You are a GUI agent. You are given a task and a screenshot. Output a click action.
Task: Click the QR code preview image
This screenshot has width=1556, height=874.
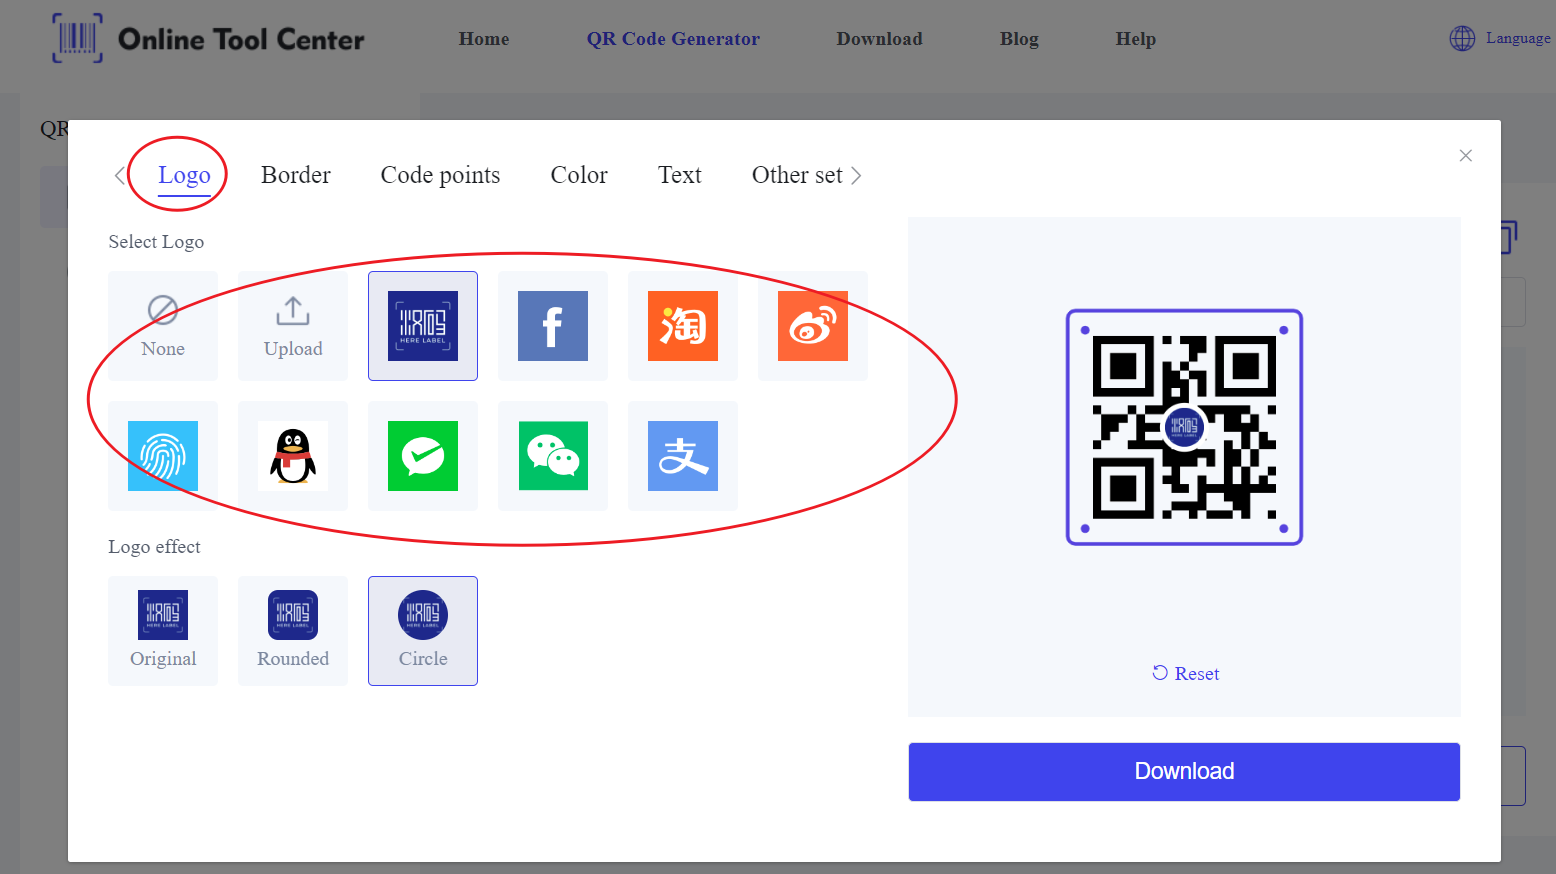click(x=1184, y=427)
